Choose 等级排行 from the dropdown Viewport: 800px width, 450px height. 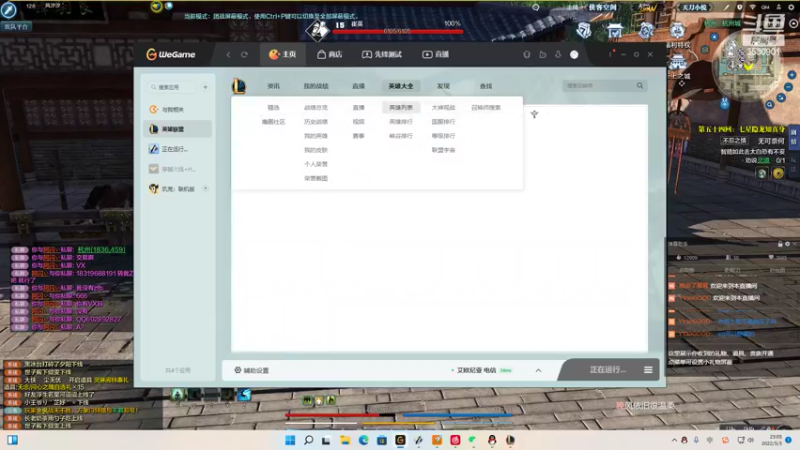click(x=443, y=136)
